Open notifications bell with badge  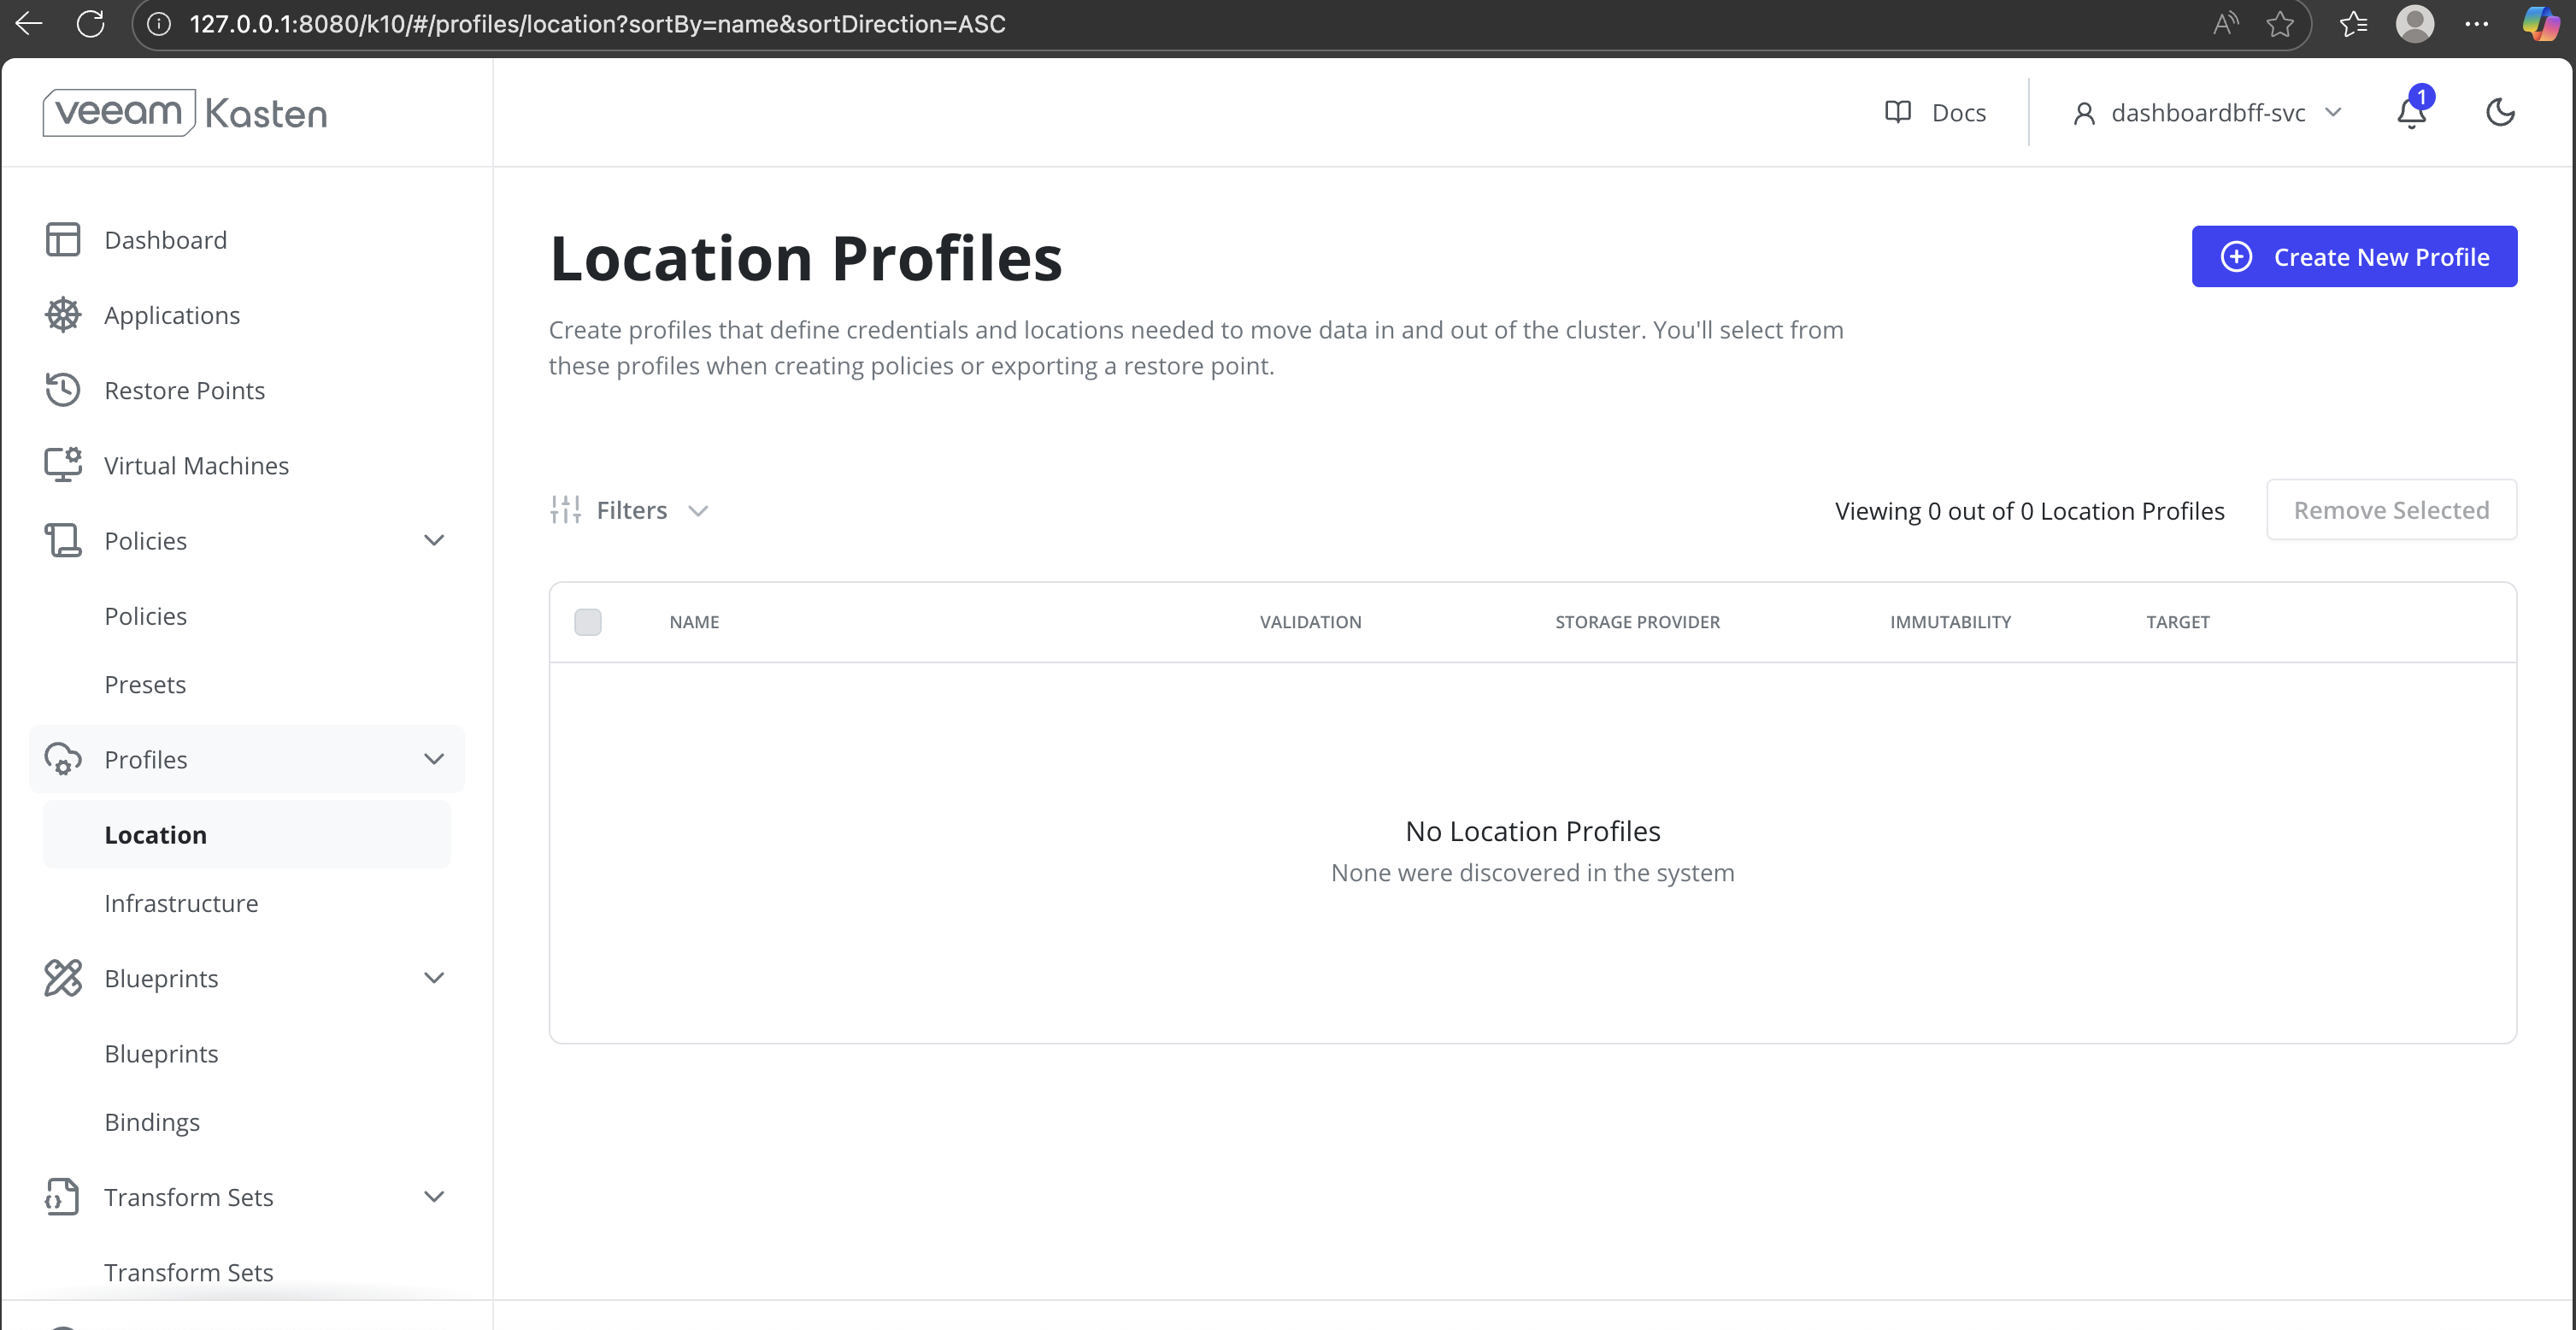point(2411,112)
